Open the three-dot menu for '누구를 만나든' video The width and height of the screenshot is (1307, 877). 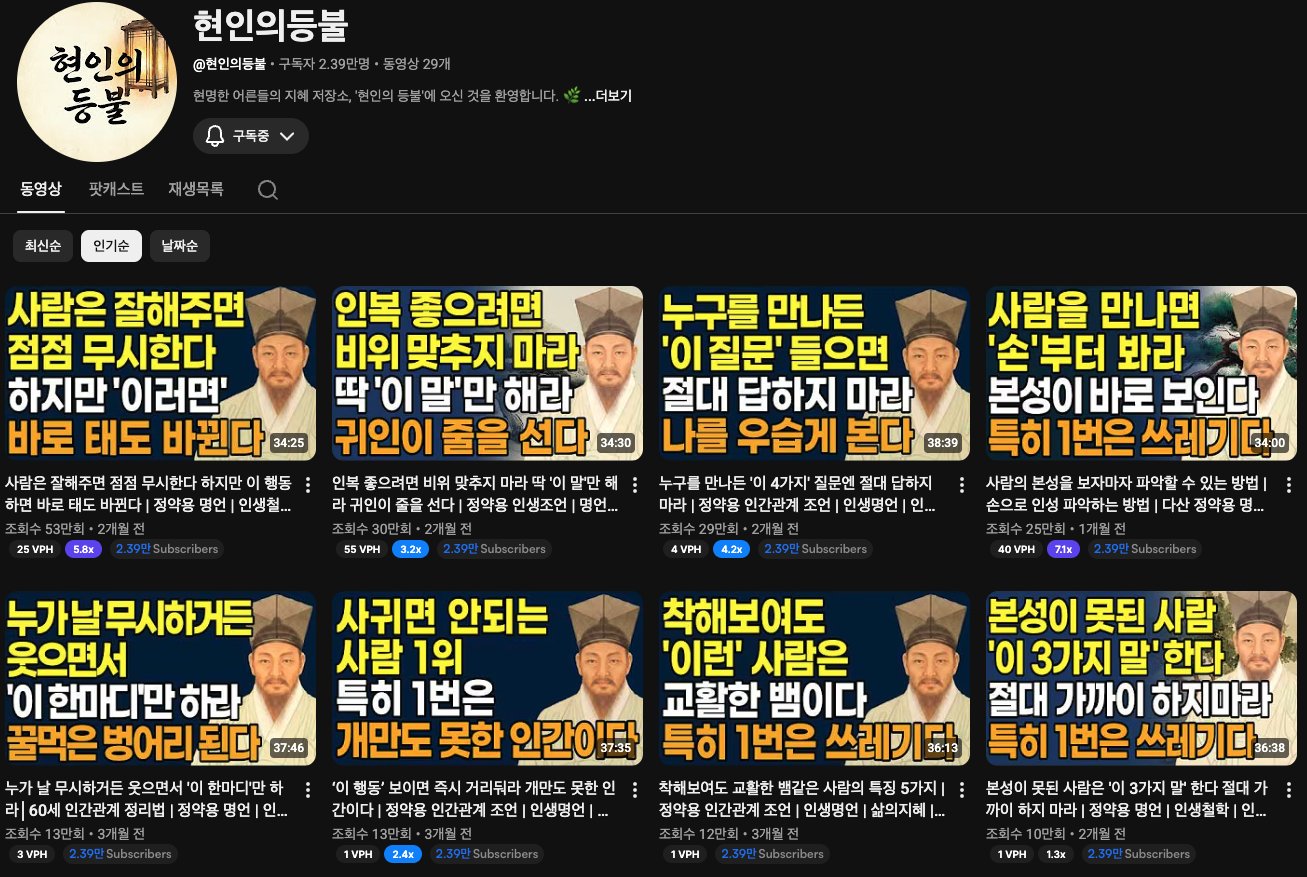[962, 486]
